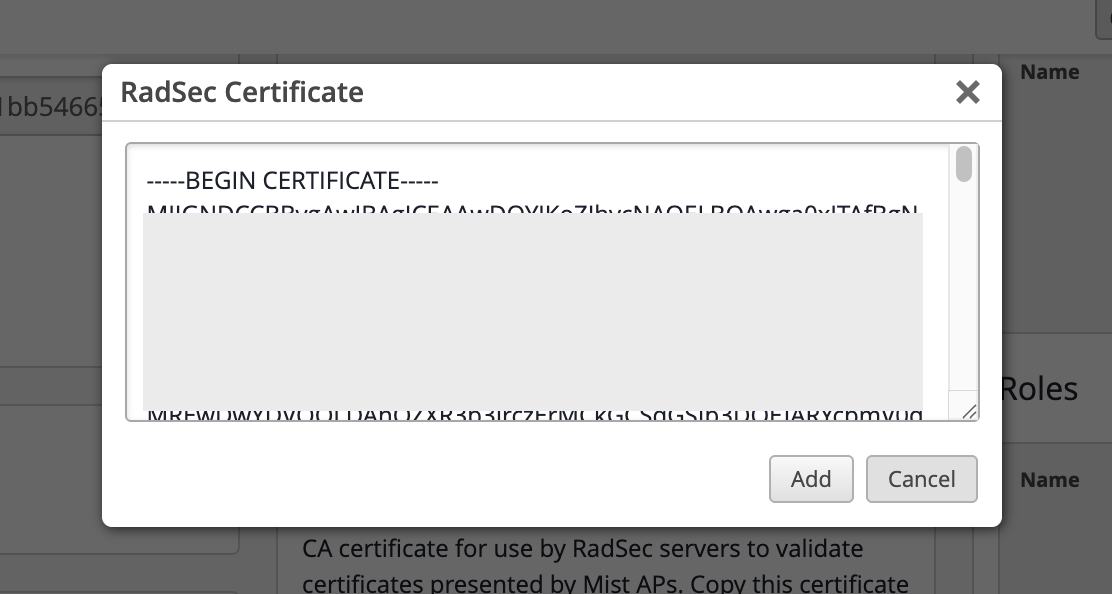
Task: Click the CA certificate description text
Action: pos(605,566)
